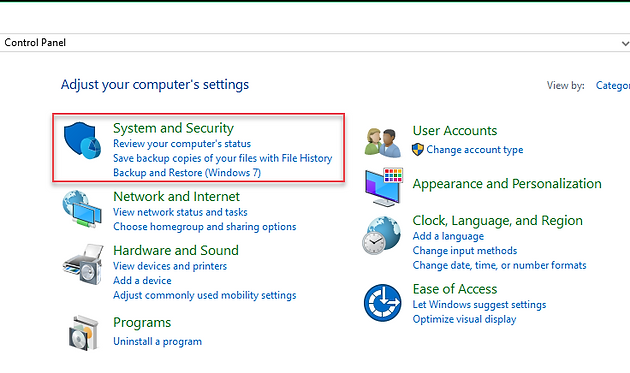Click Add a language link
This screenshot has width=630, height=373.
448,236
